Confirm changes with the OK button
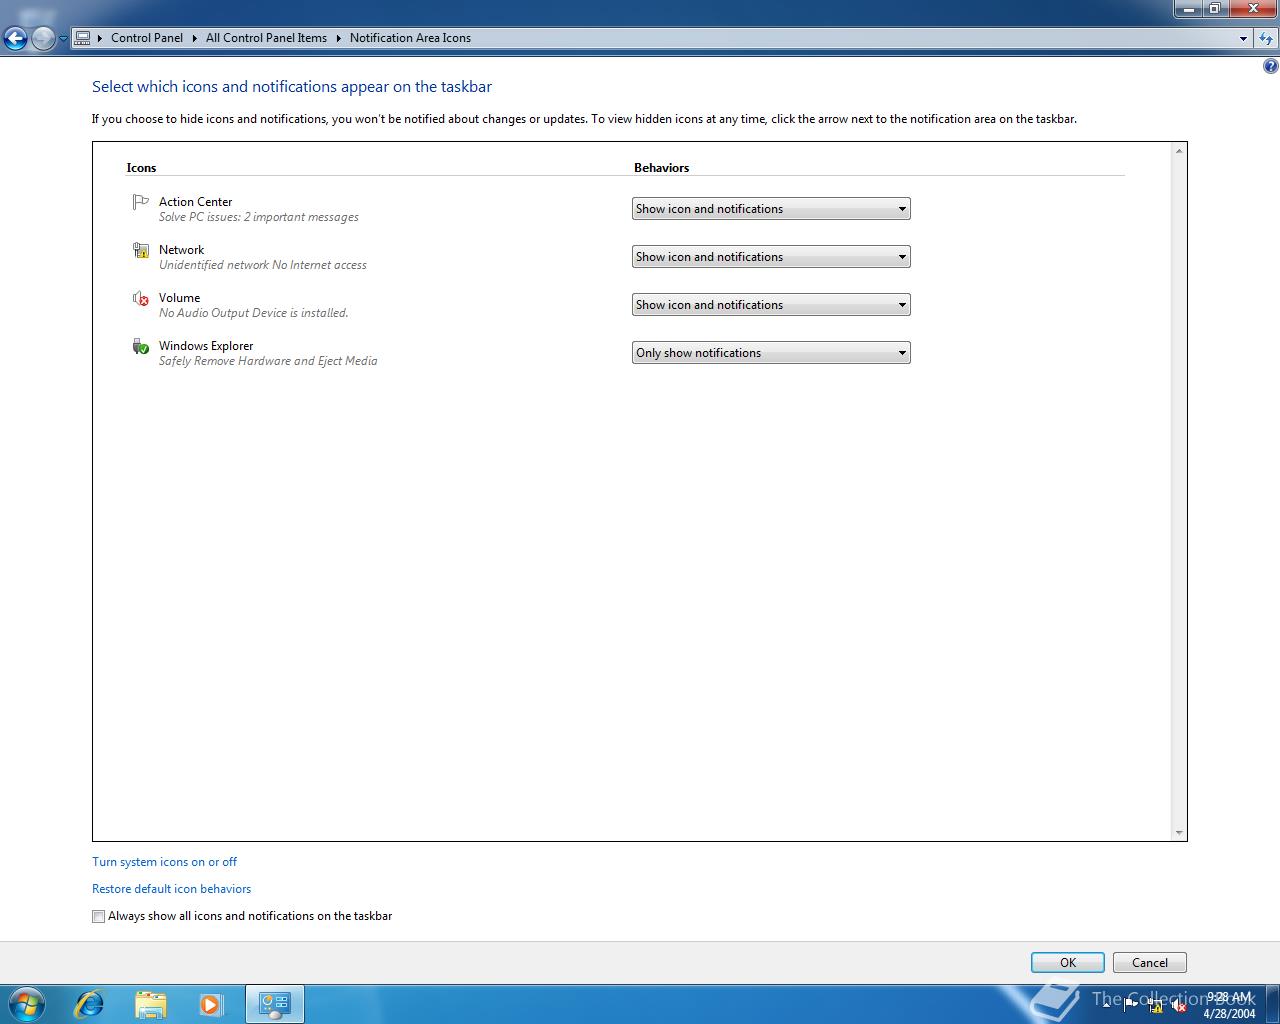This screenshot has height=1024, width=1280. click(x=1068, y=962)
